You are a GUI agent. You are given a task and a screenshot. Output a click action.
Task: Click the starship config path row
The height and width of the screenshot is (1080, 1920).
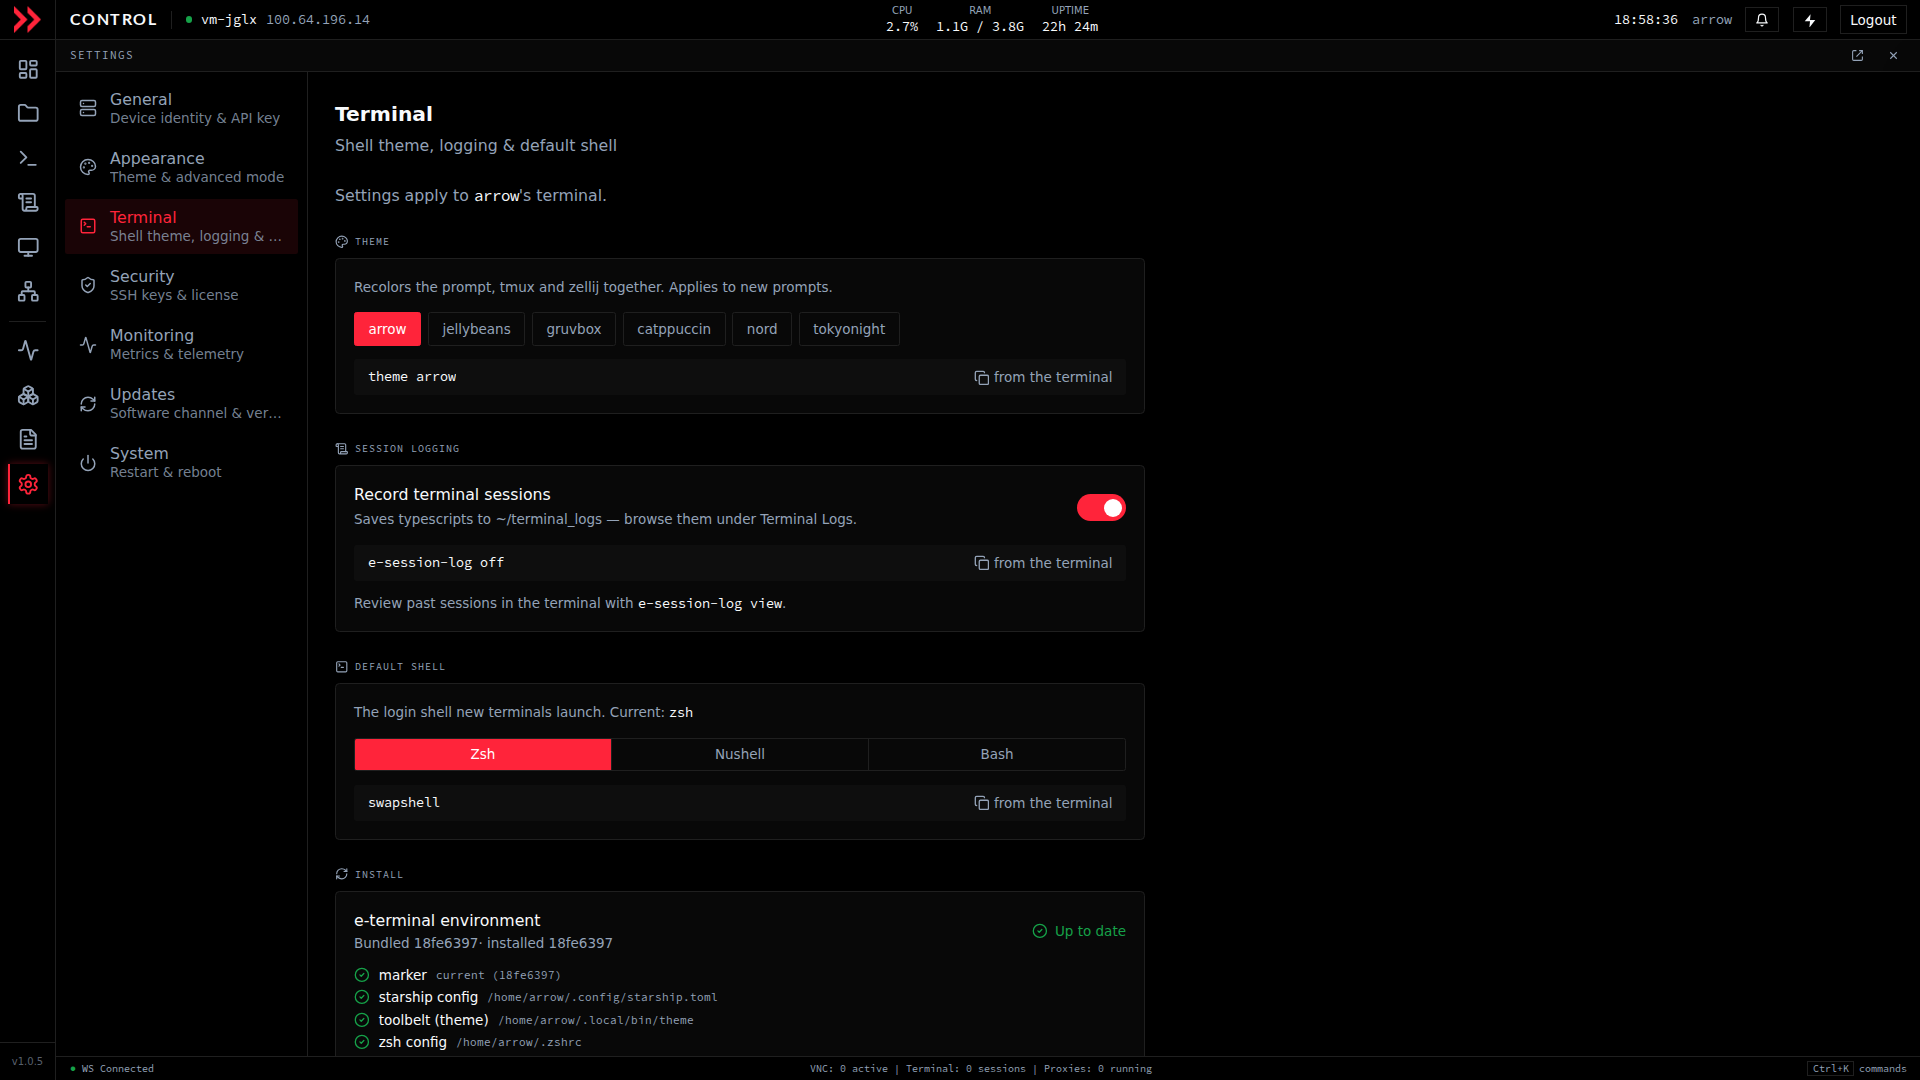tap(536, 997)
